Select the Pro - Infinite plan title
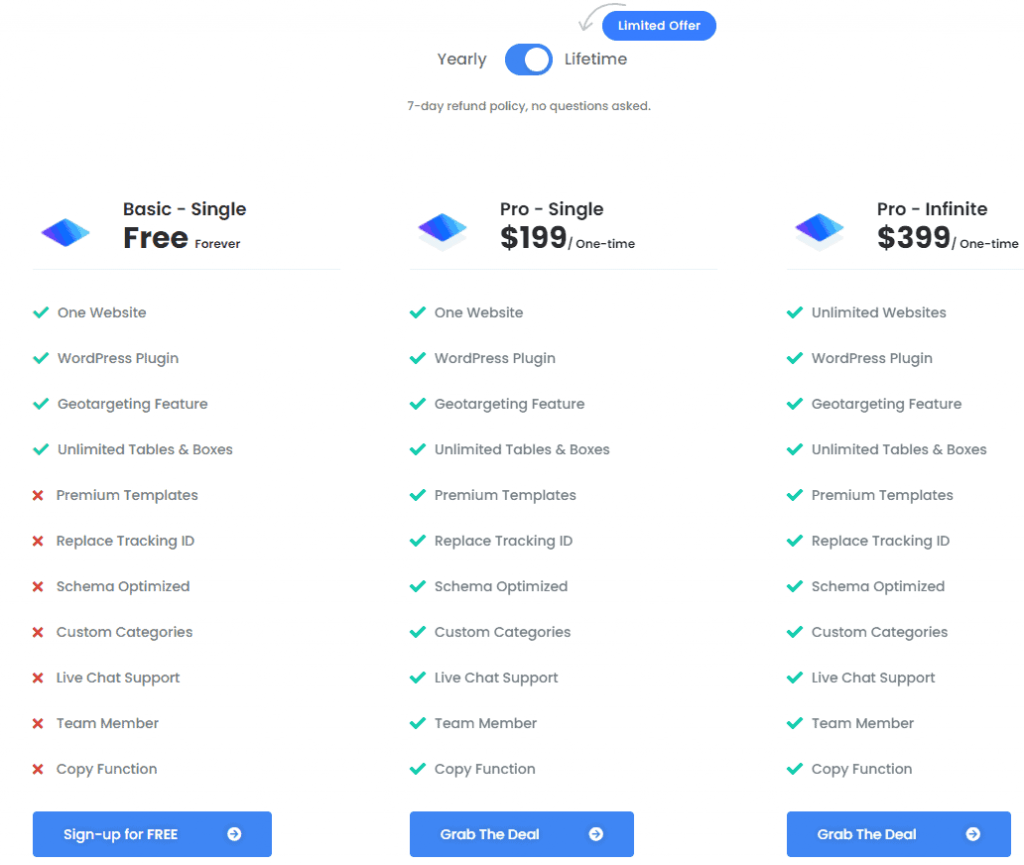Viewport: 1024px width, 865px height. pos(932,209)
